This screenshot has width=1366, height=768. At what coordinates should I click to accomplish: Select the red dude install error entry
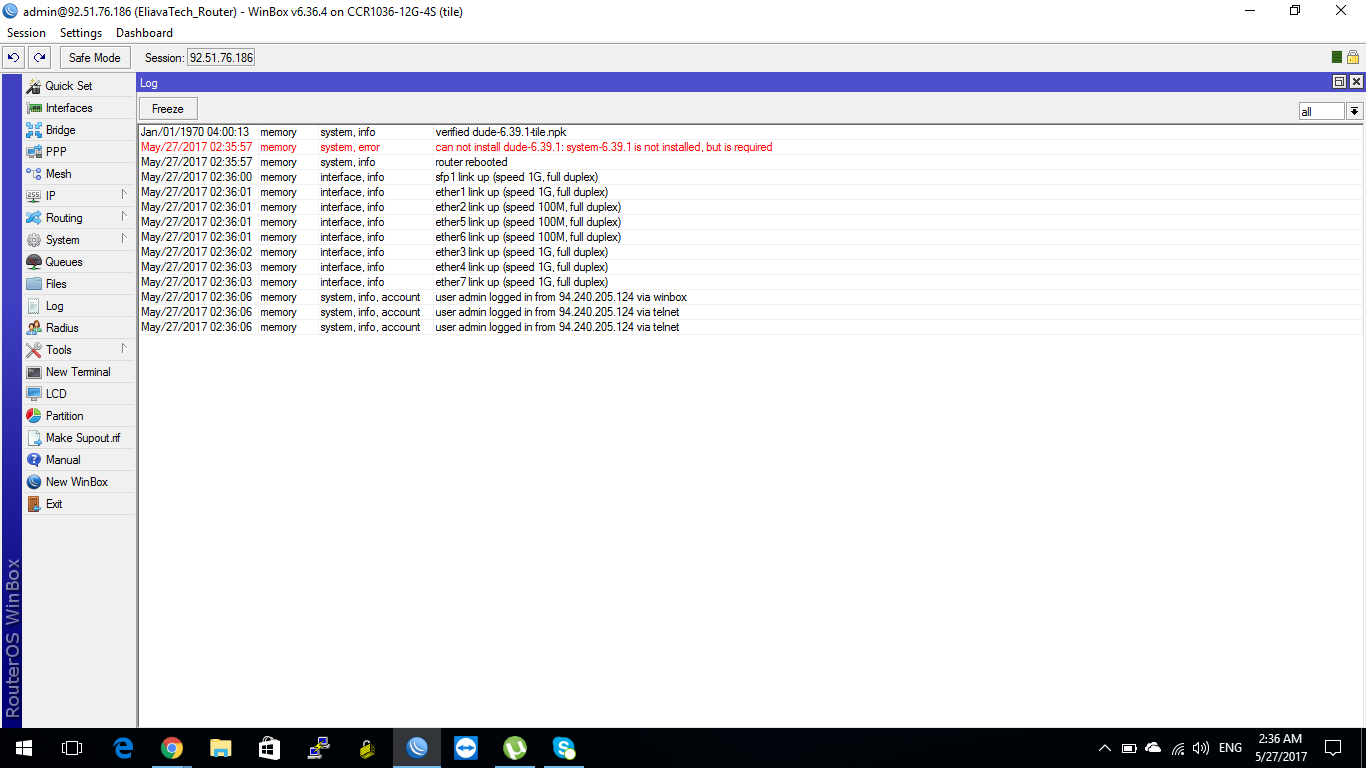(x=750, y=147)
